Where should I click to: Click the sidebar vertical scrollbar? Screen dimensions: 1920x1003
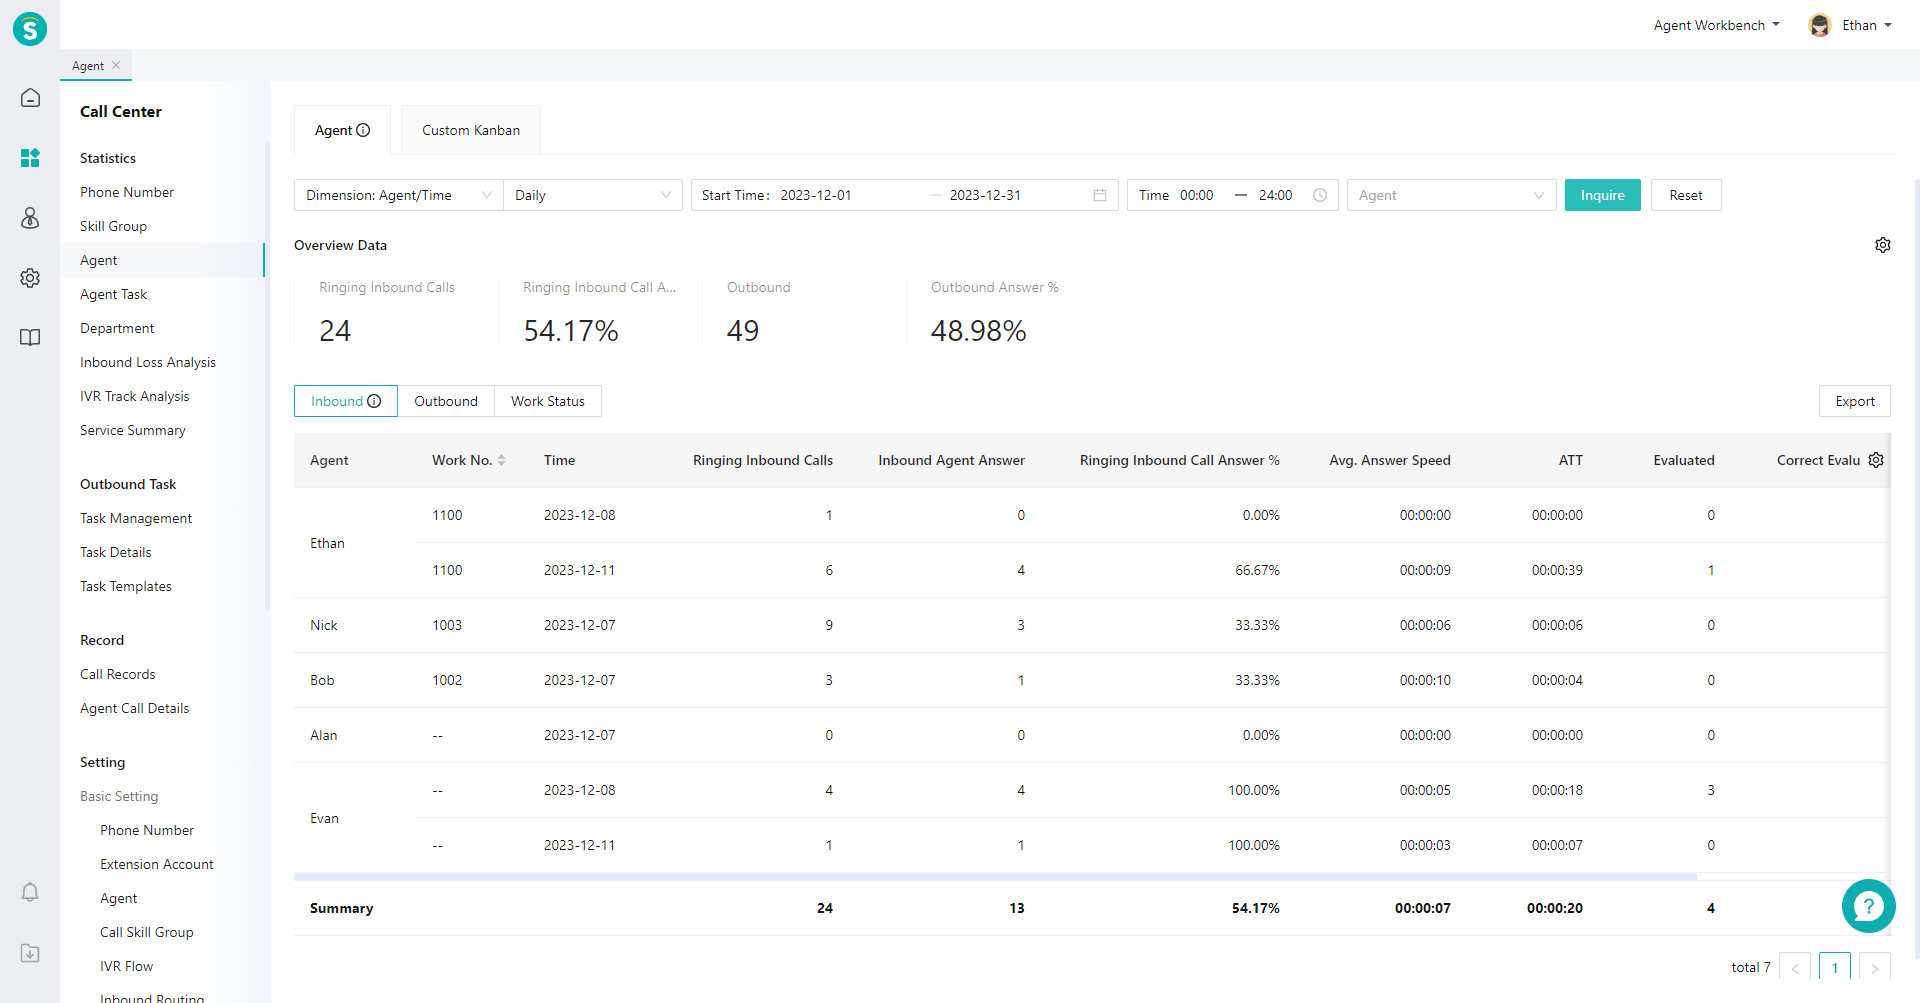tap(267, 375)
